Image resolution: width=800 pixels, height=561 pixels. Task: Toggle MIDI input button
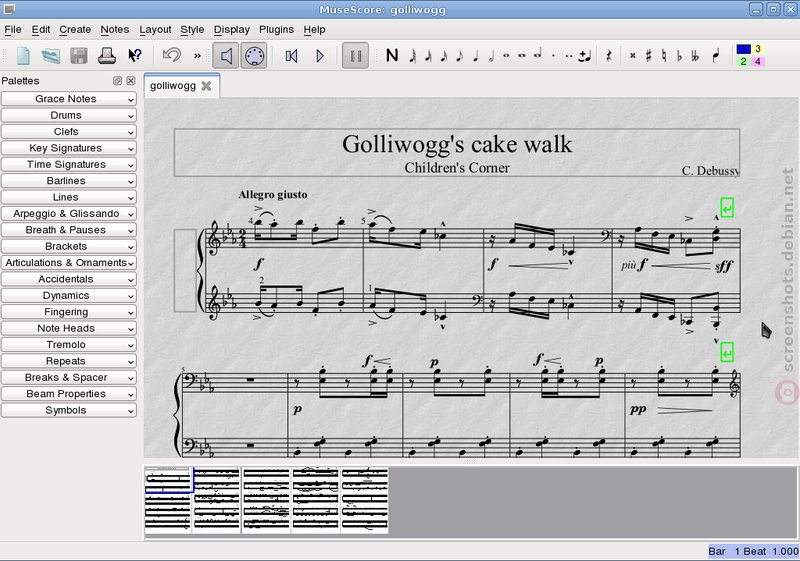tap(255, 56)
